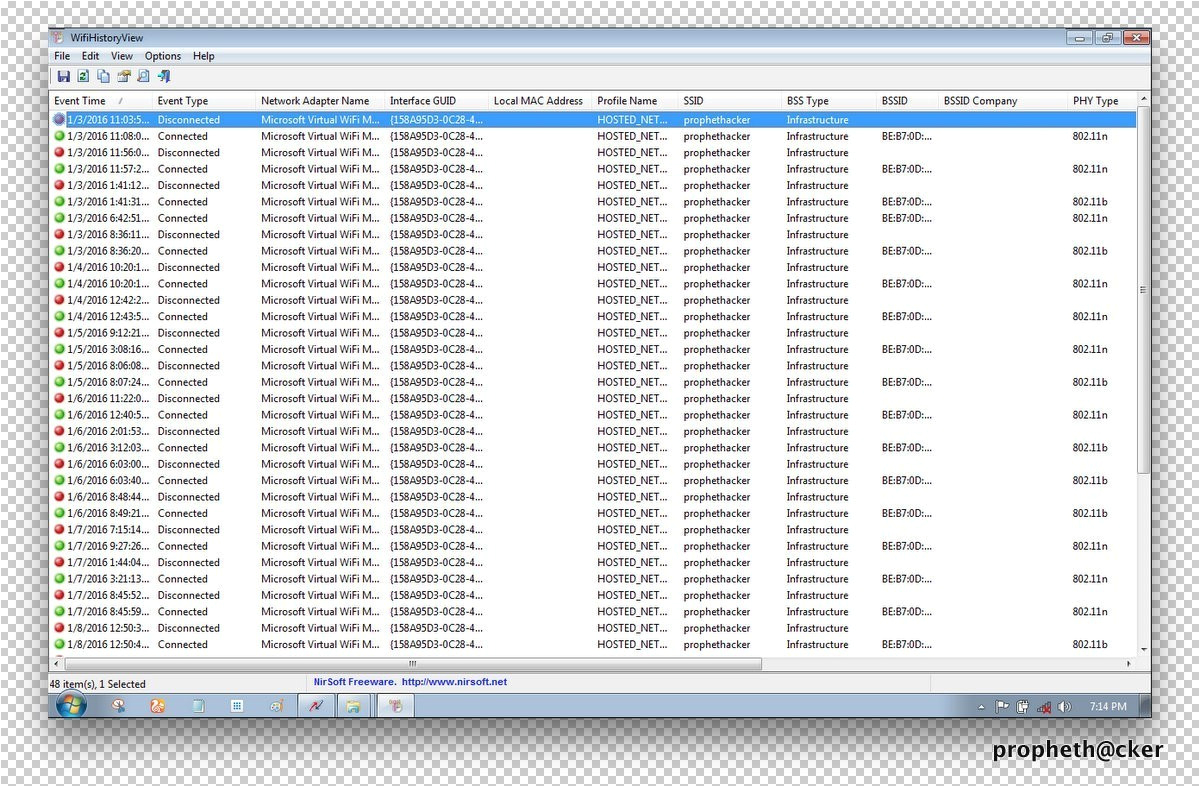Image resolution: width=1200 pixels, height=787 pixels.
Task: Open the Options menu
Action: pos(163,57)
